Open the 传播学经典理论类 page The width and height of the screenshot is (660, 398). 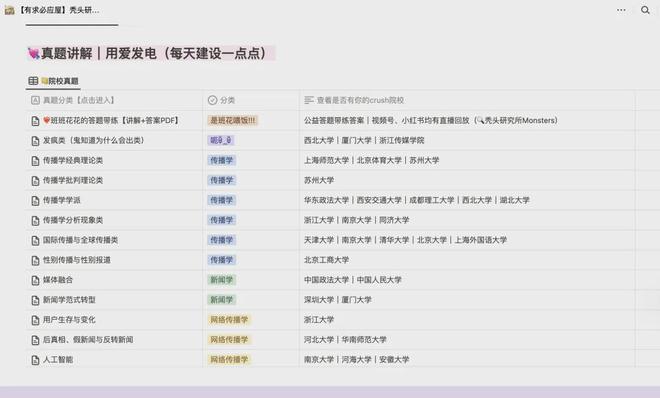click(x=73, y=160)
